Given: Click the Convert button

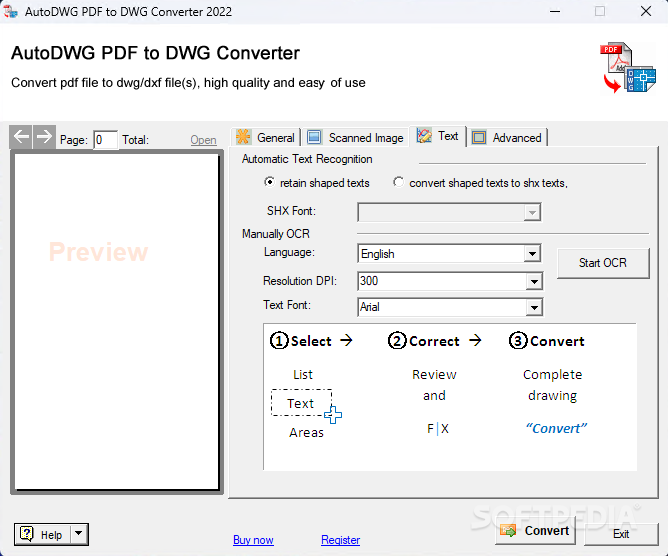Looking at the screenshot, I should (x=536, y=531).
